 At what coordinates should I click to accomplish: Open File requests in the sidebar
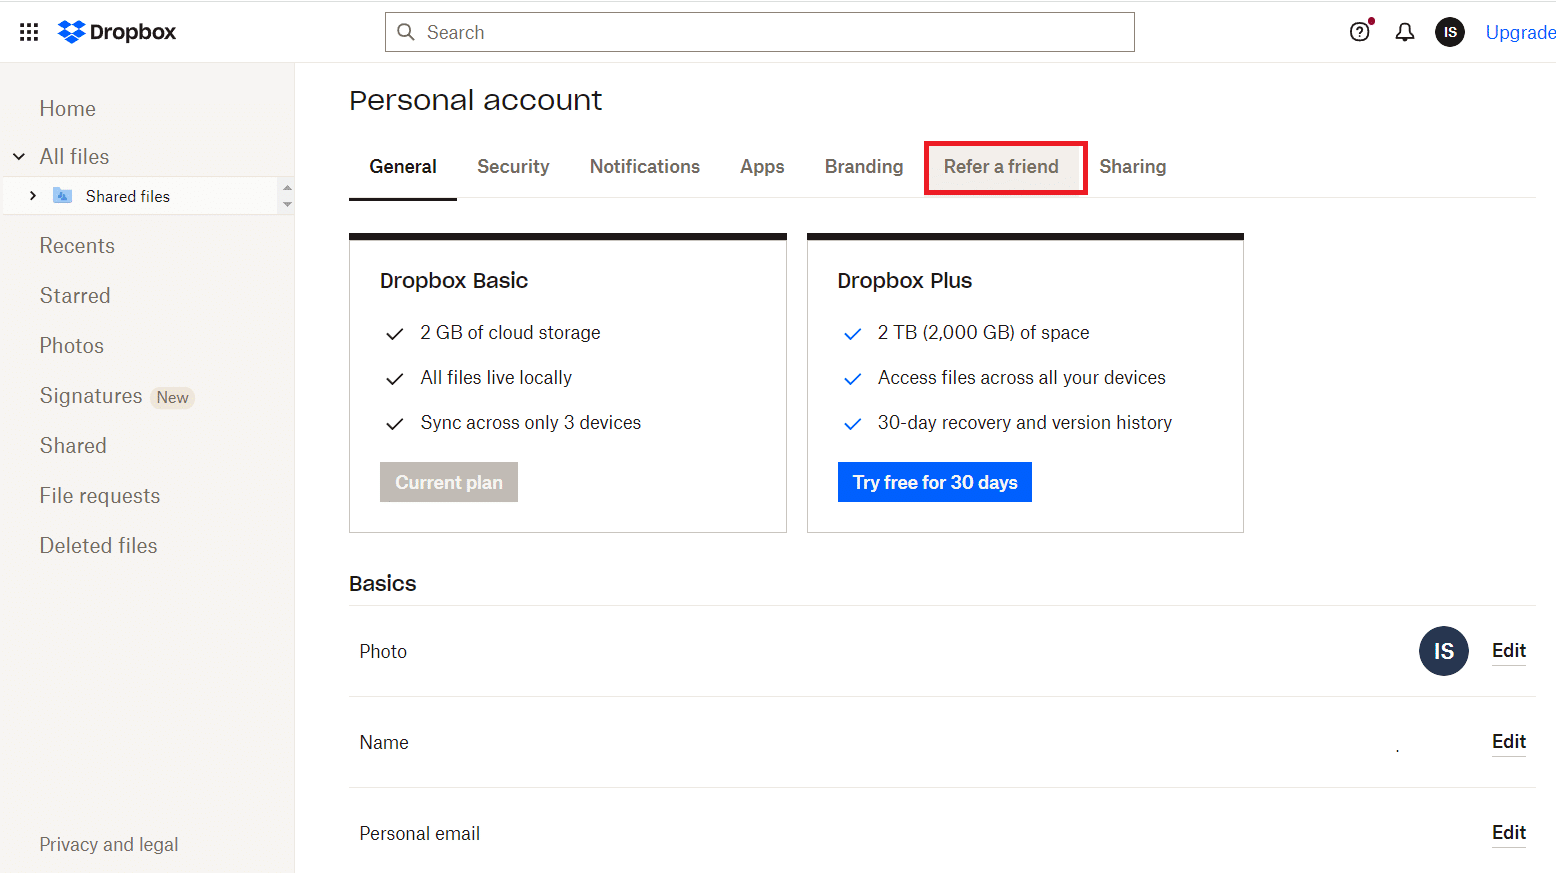(100, 496)
